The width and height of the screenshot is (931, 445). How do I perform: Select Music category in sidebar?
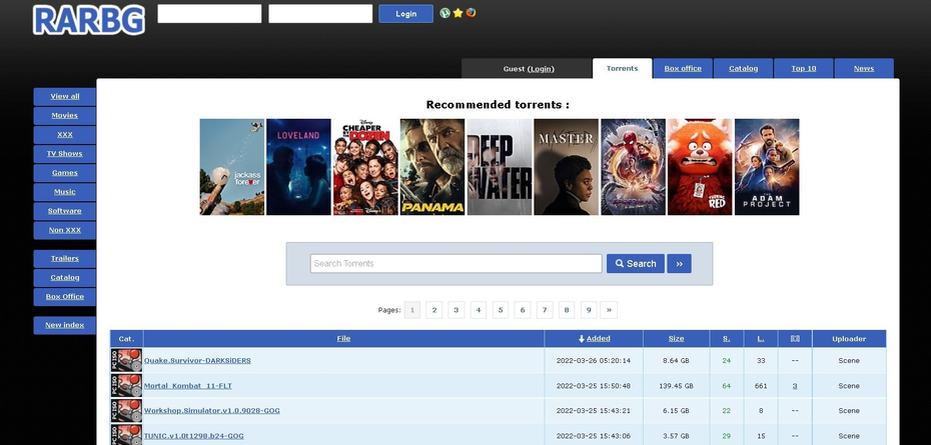pyautogui.click(x=65, y=192)
